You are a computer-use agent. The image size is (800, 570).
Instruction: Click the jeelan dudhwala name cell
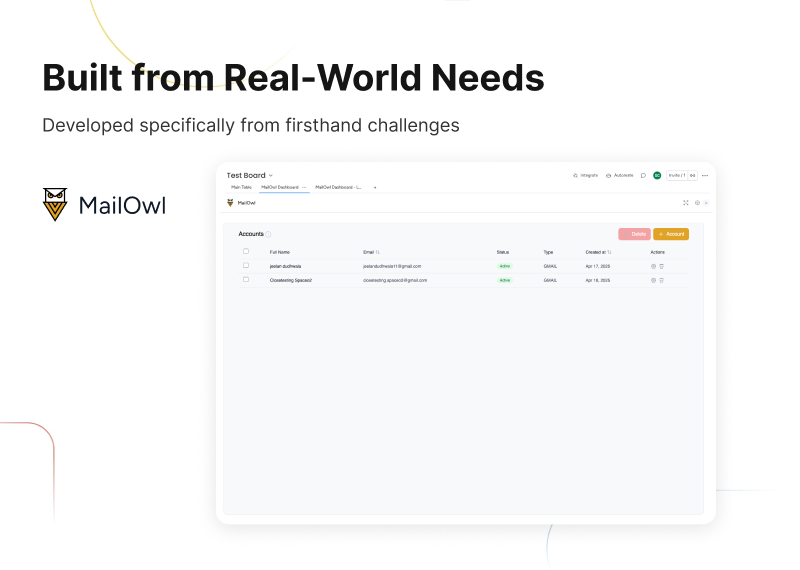click(x=285, y=266)
